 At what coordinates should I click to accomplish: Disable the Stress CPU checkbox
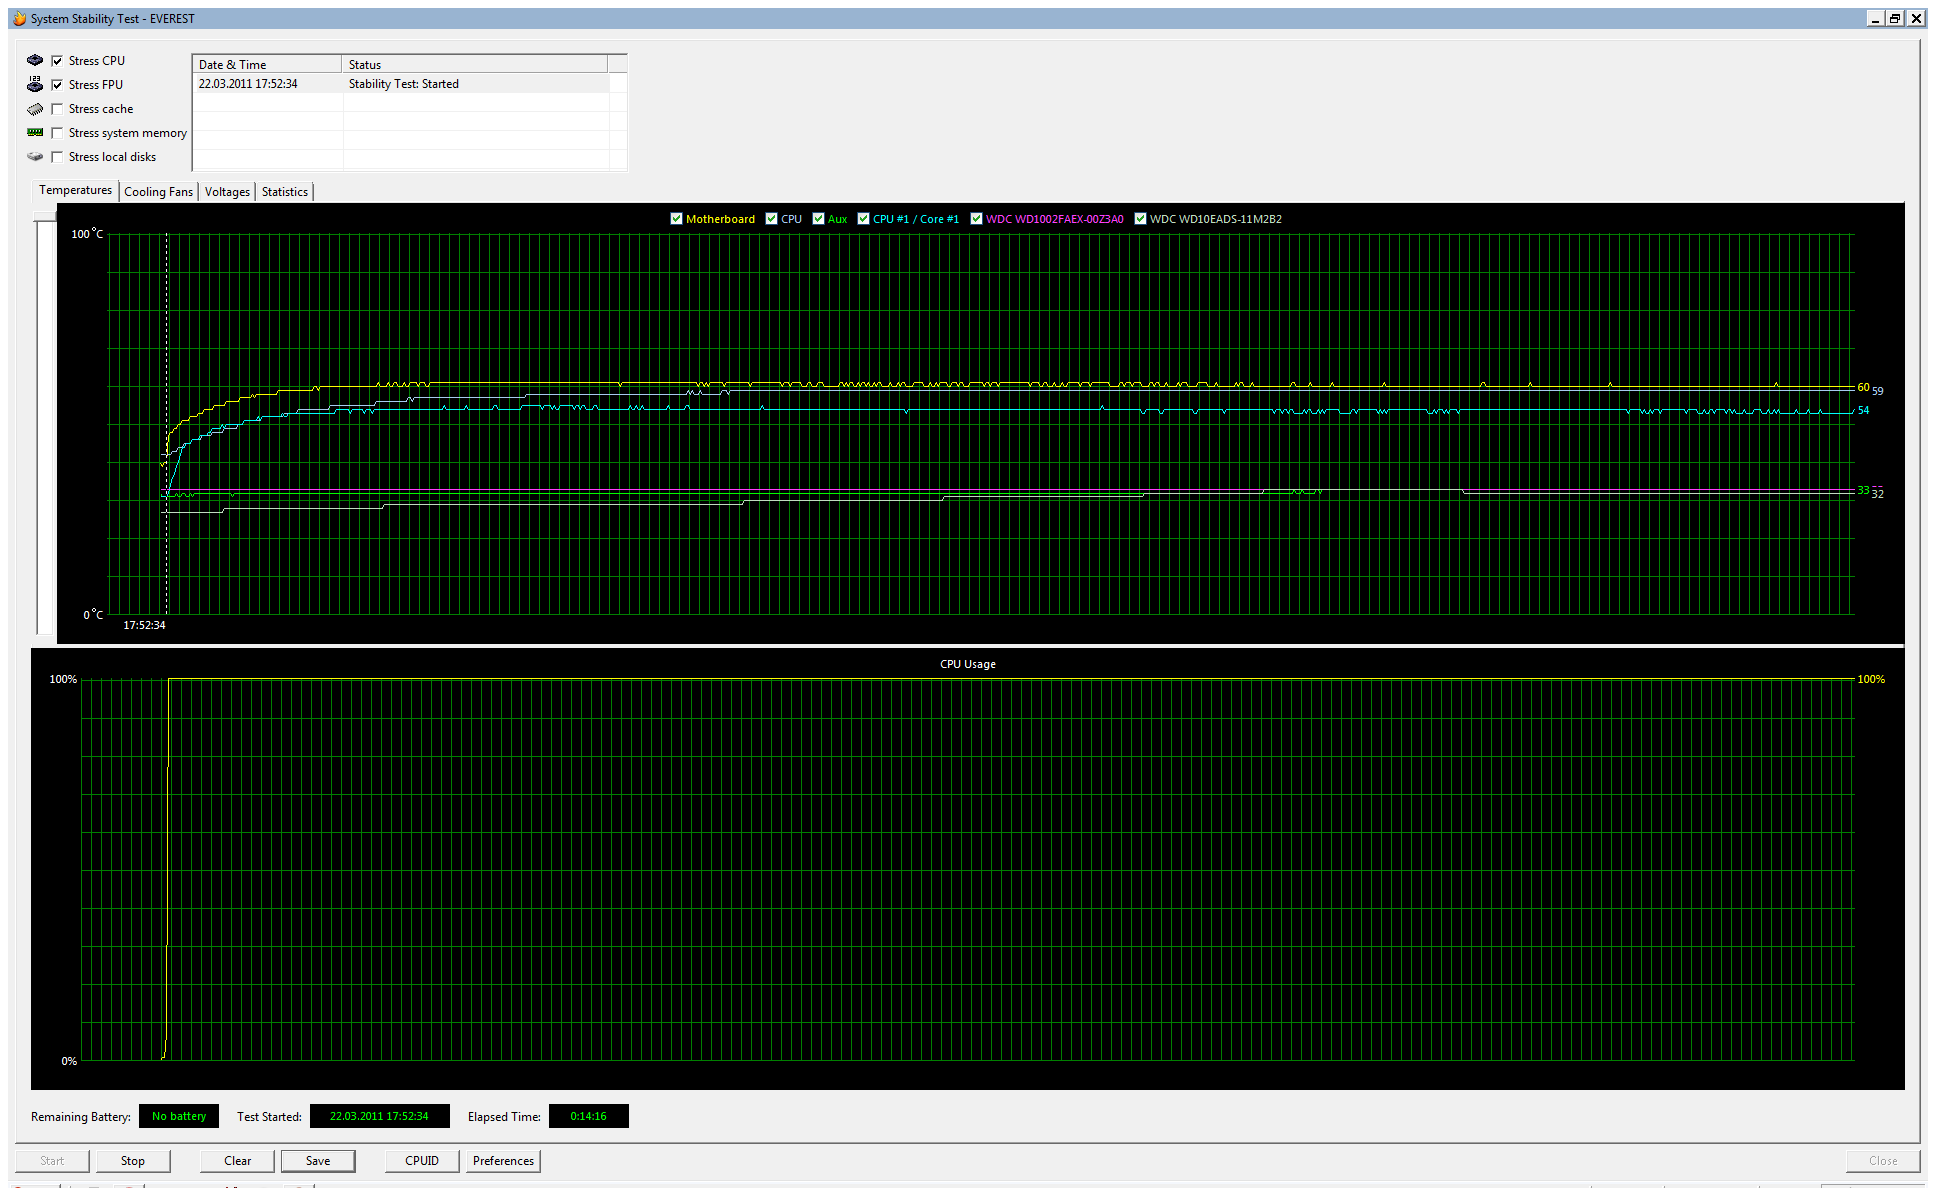[x=57, y=61]
